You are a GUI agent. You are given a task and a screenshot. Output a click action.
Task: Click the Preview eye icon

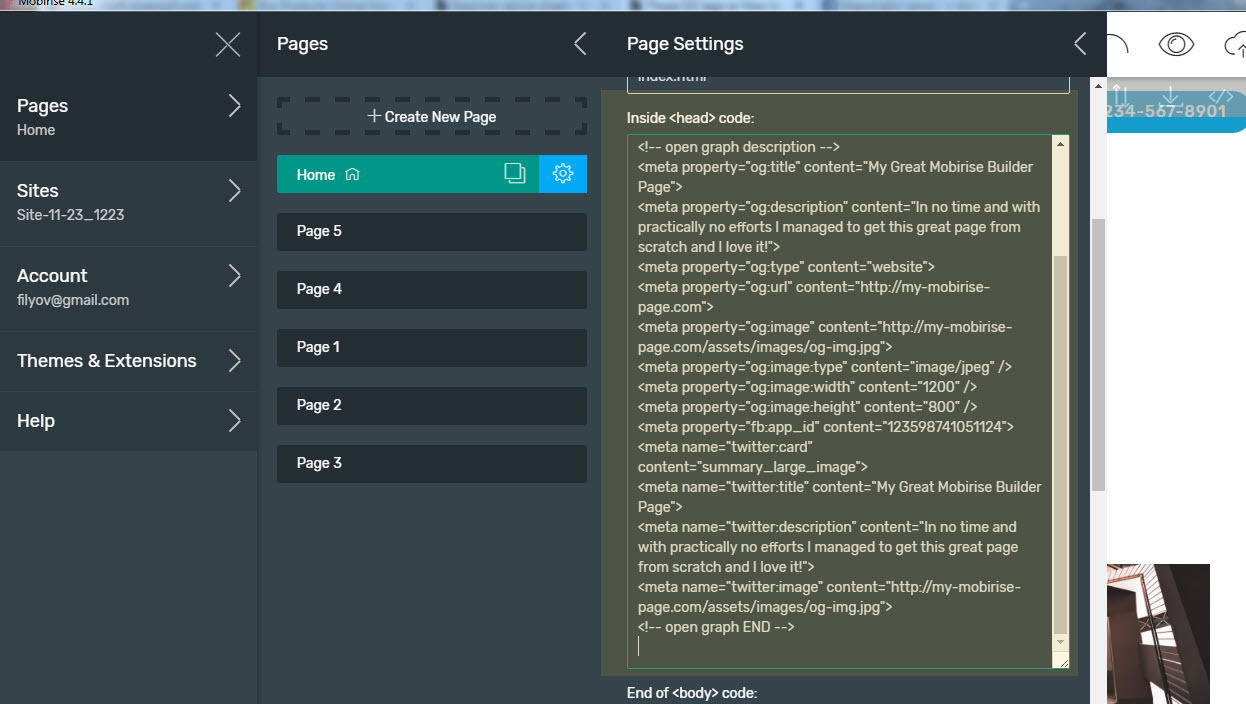(1177, 44)
